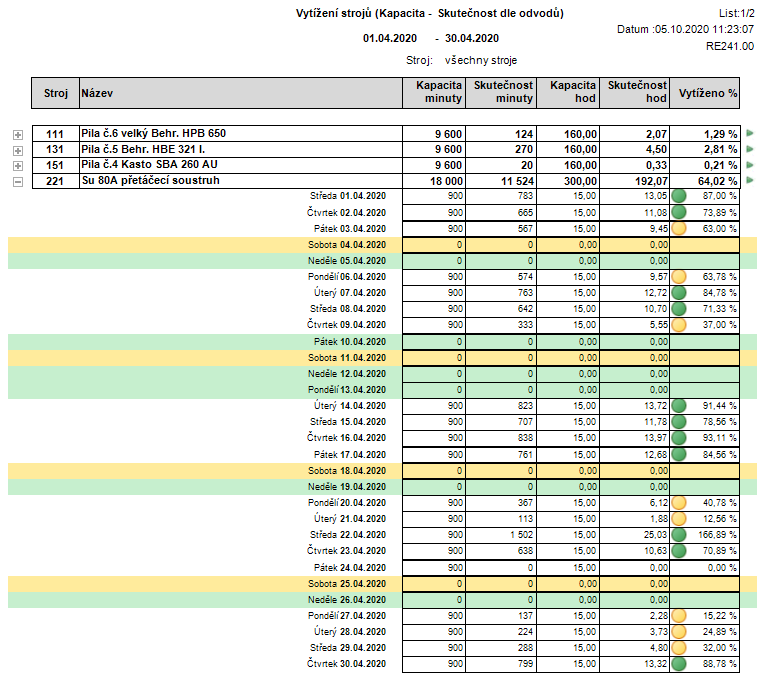Screen dimensions: 757x673
Task: Select Pila č.6 velký Behr. HPB 650
Action: coord(154,133)
